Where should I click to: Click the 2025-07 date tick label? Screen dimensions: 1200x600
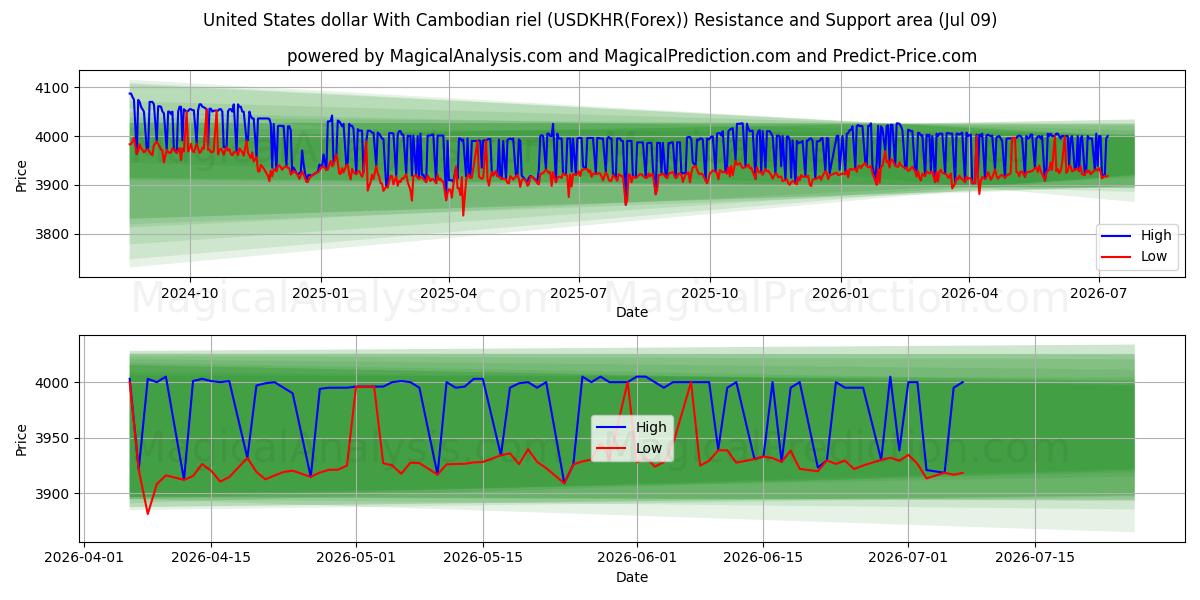(x=579, y=293)
